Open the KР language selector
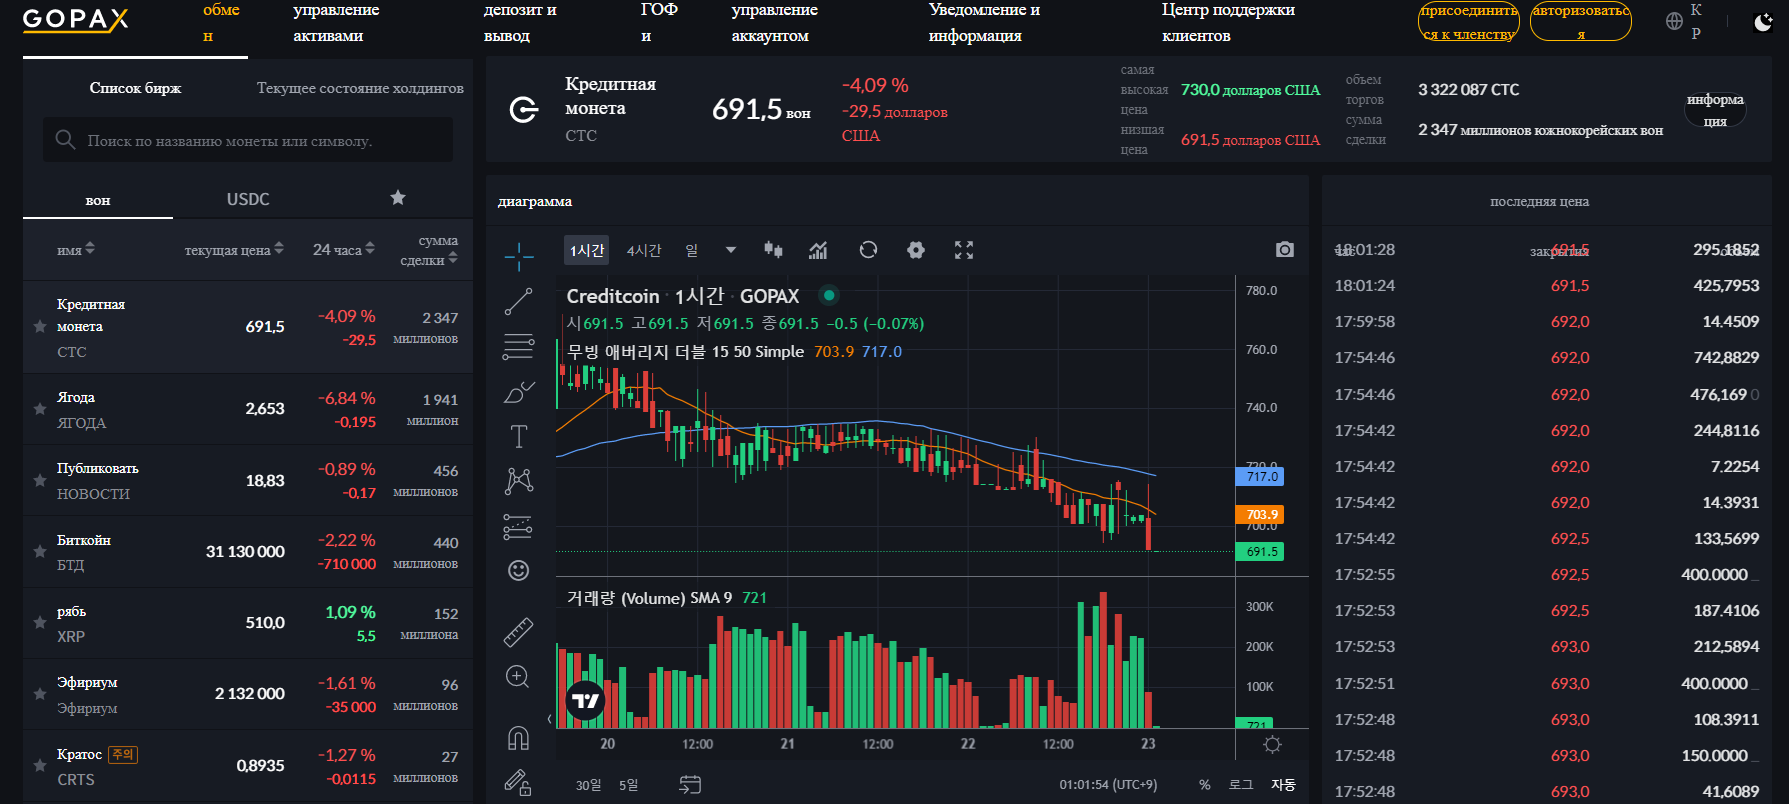Image resolution: width=1789 pixels, height=804 pixels. tap(1696, 21)
